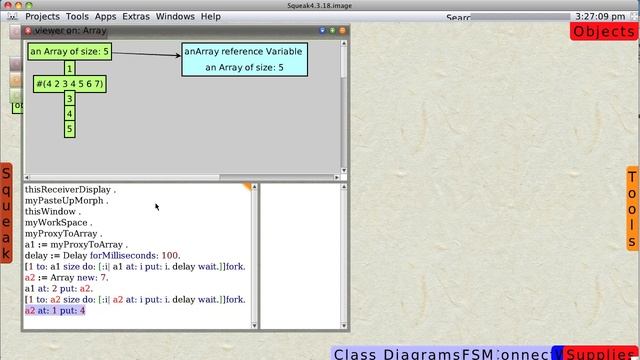Viewport: 640px width, 360px height.
Task: Open the Extras menu
Action: point(136,16)
